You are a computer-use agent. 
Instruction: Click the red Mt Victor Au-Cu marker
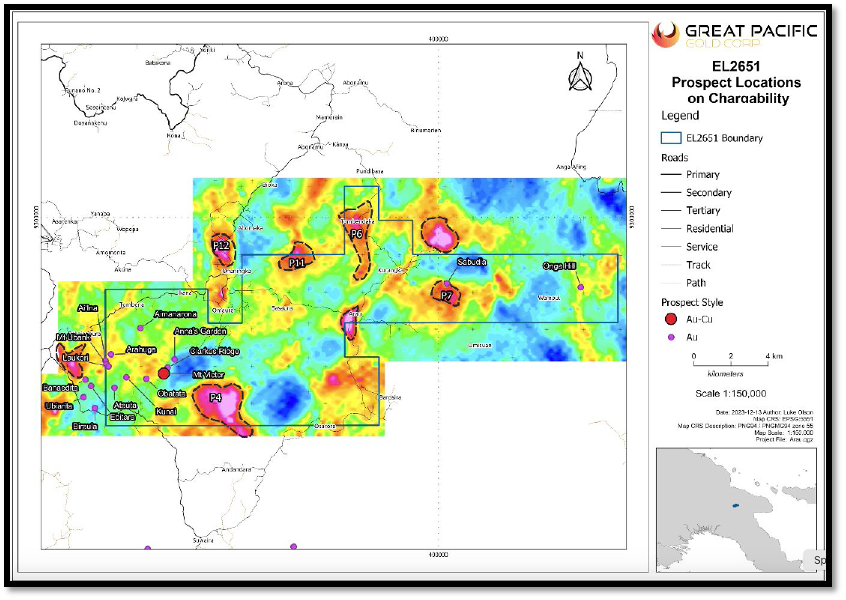pos(164,373)
